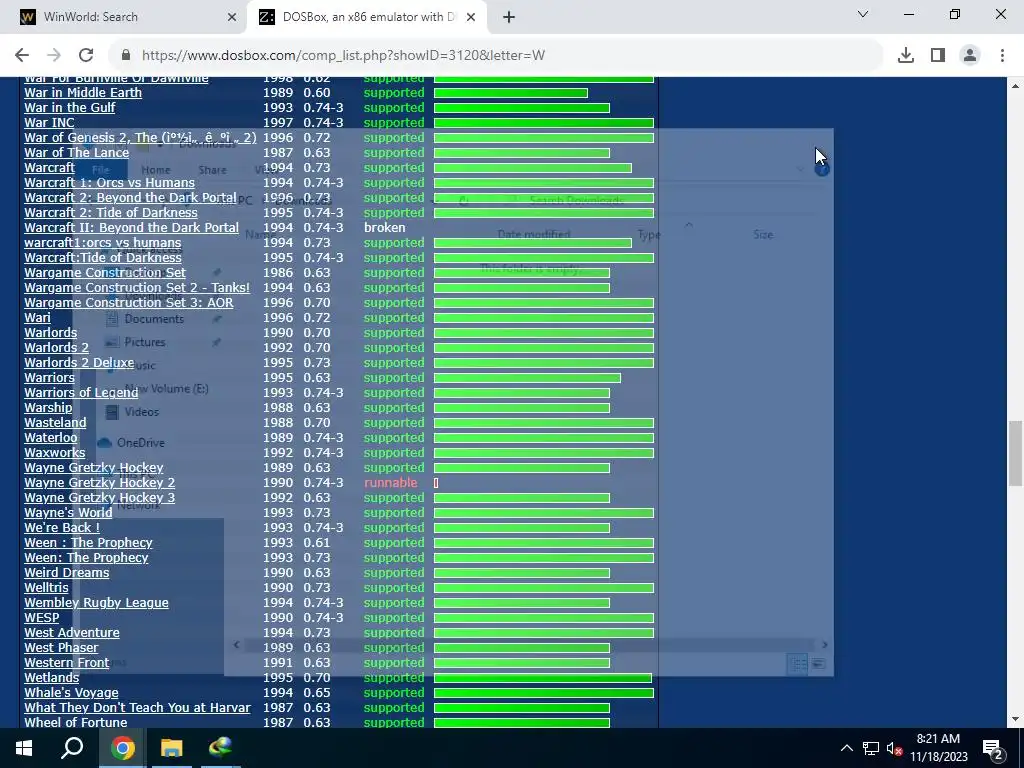Click the muted volume tray icon

point(895,748)
